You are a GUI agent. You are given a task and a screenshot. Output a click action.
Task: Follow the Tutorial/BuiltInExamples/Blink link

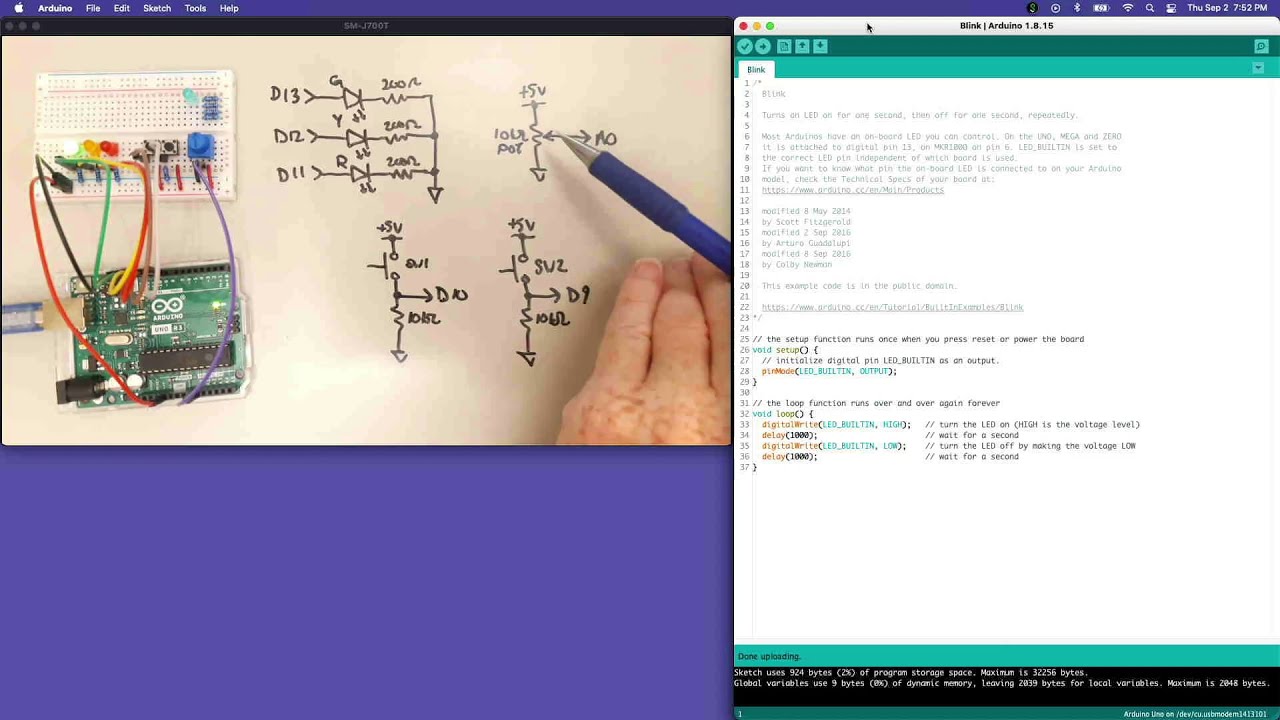(892, 307)
